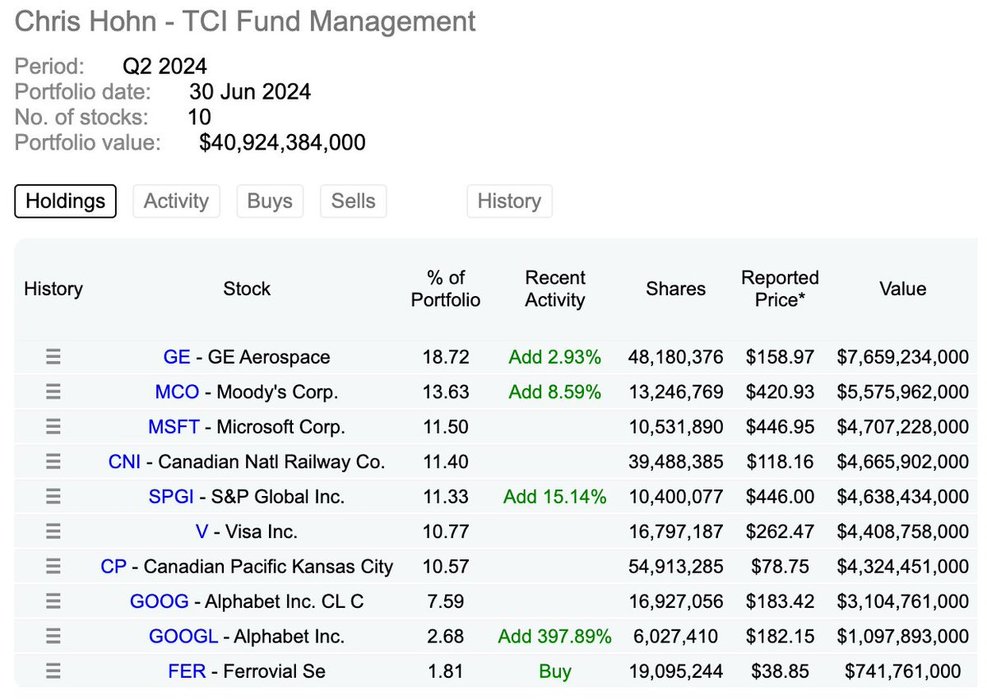This screenshot has height=700, width=987.
Task: Show the History tab
Action: coord(509,201)
